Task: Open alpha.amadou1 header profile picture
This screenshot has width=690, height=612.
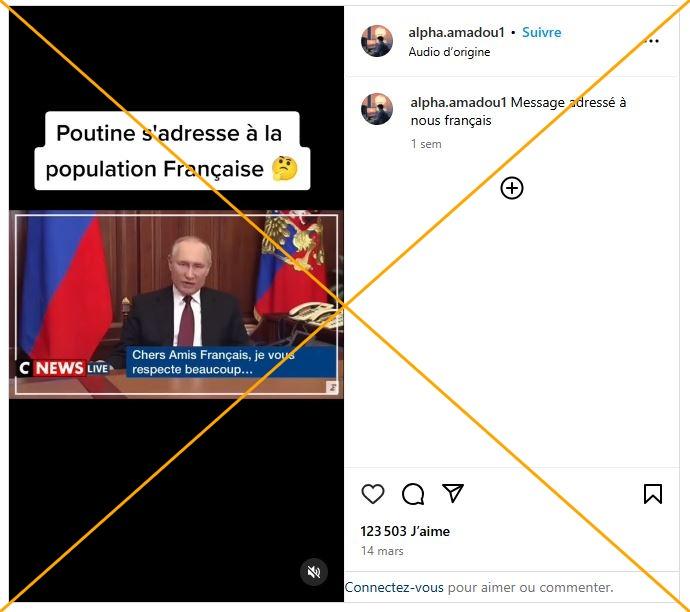Action: click(377, 41)
